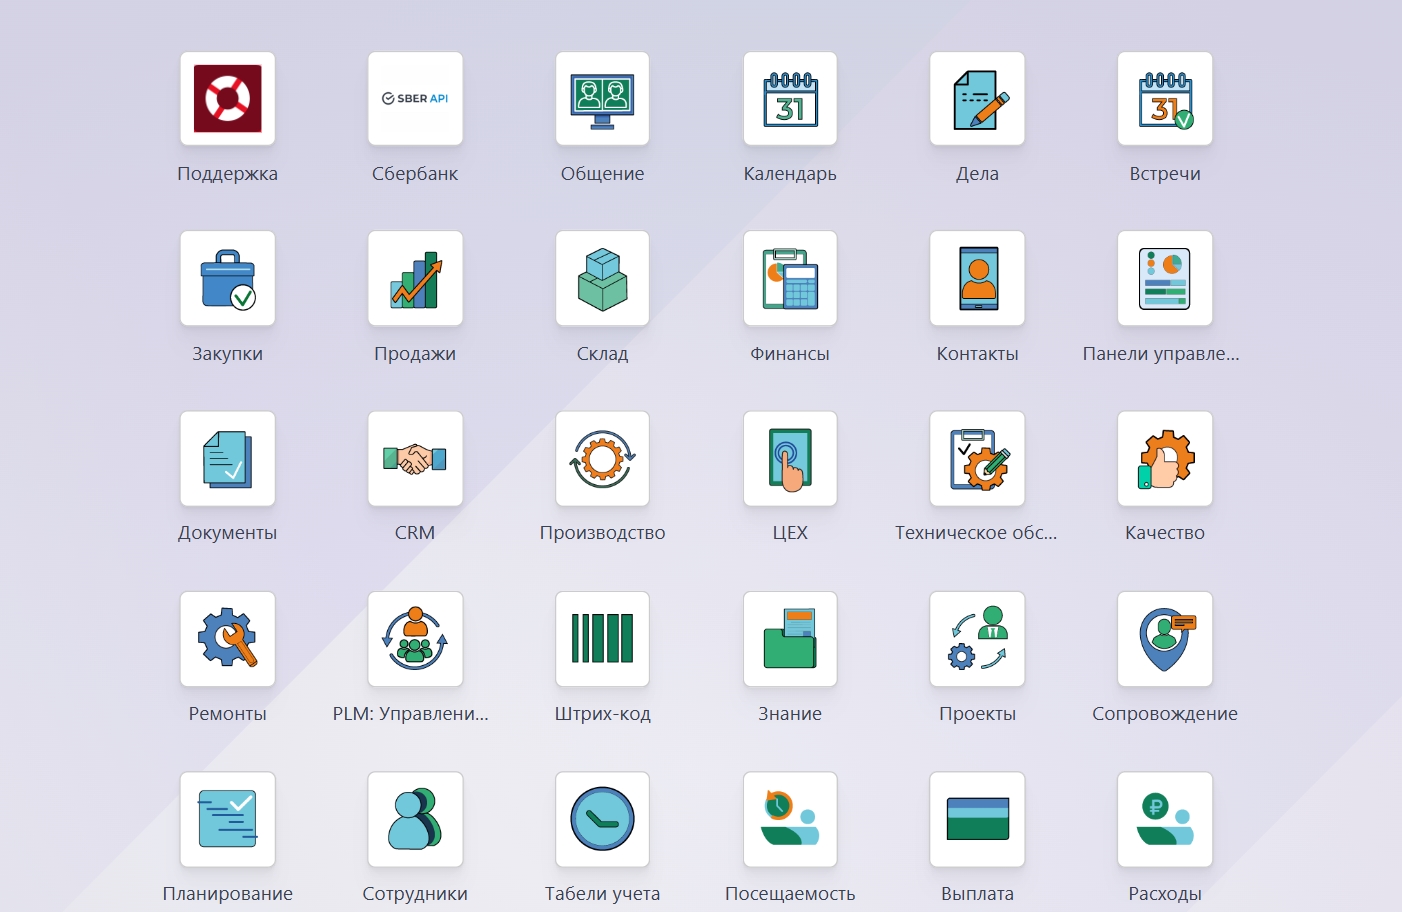The height and width of the screenshot is (912, 1402).
Task: Open the Табели учета clock tile
Action: pyautogui.click(x=602, y=819)
